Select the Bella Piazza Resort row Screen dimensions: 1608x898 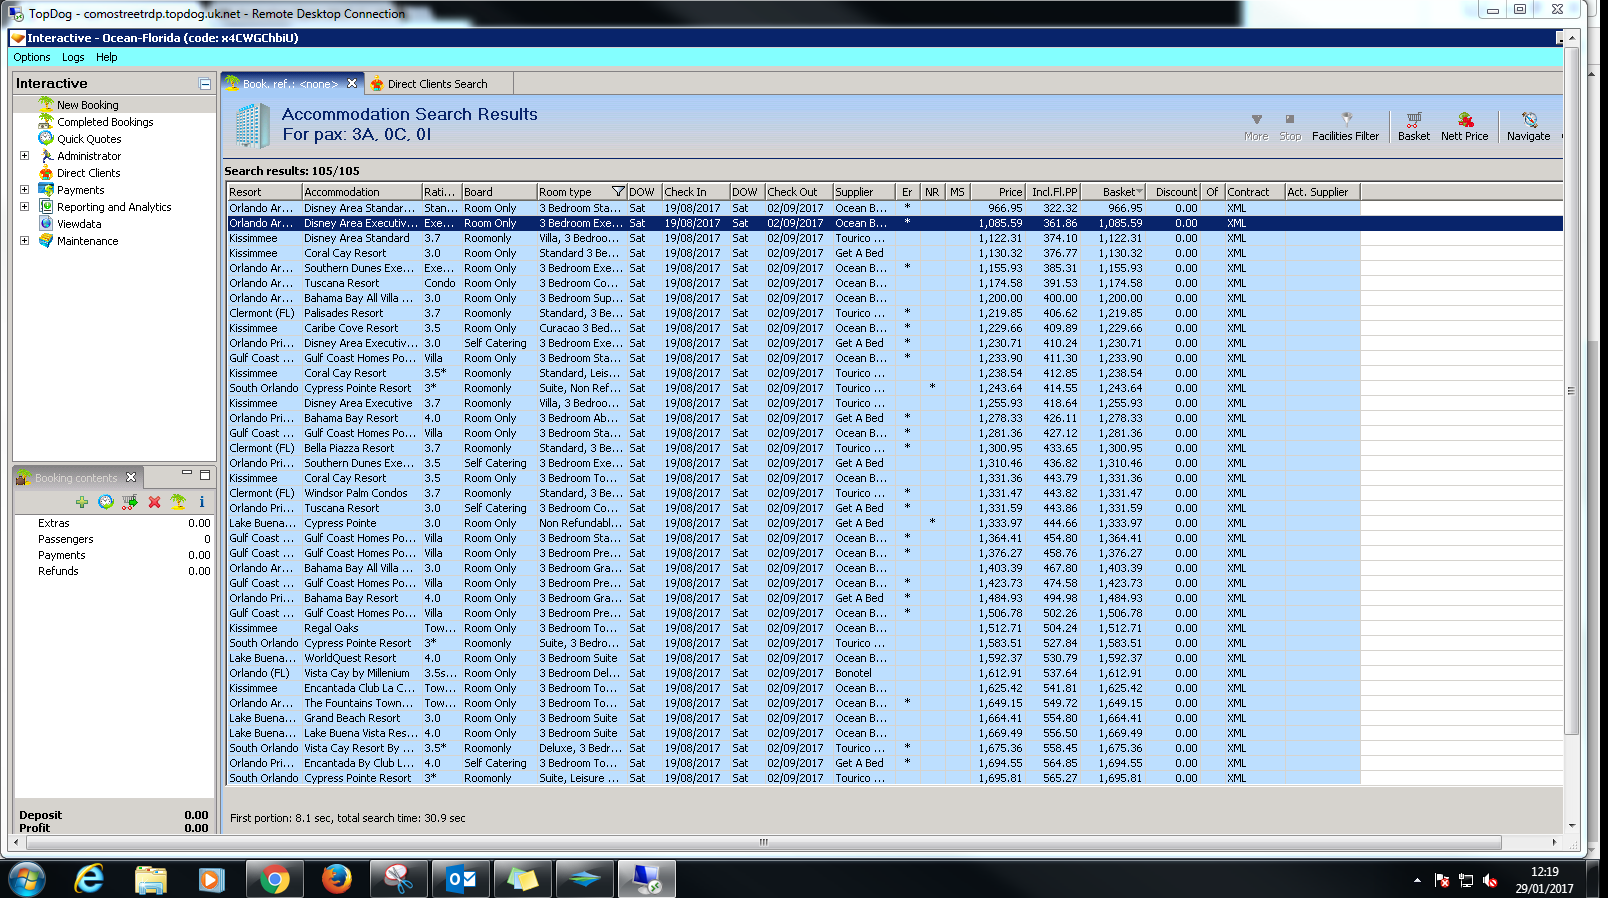pyautogui.click(x=794, y=448)
